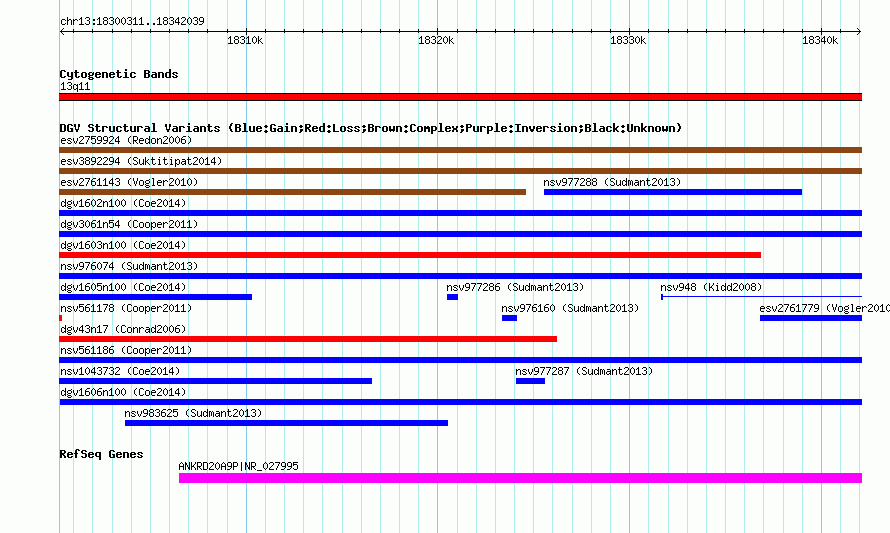Click the 18310k ruler tick label

245,40
